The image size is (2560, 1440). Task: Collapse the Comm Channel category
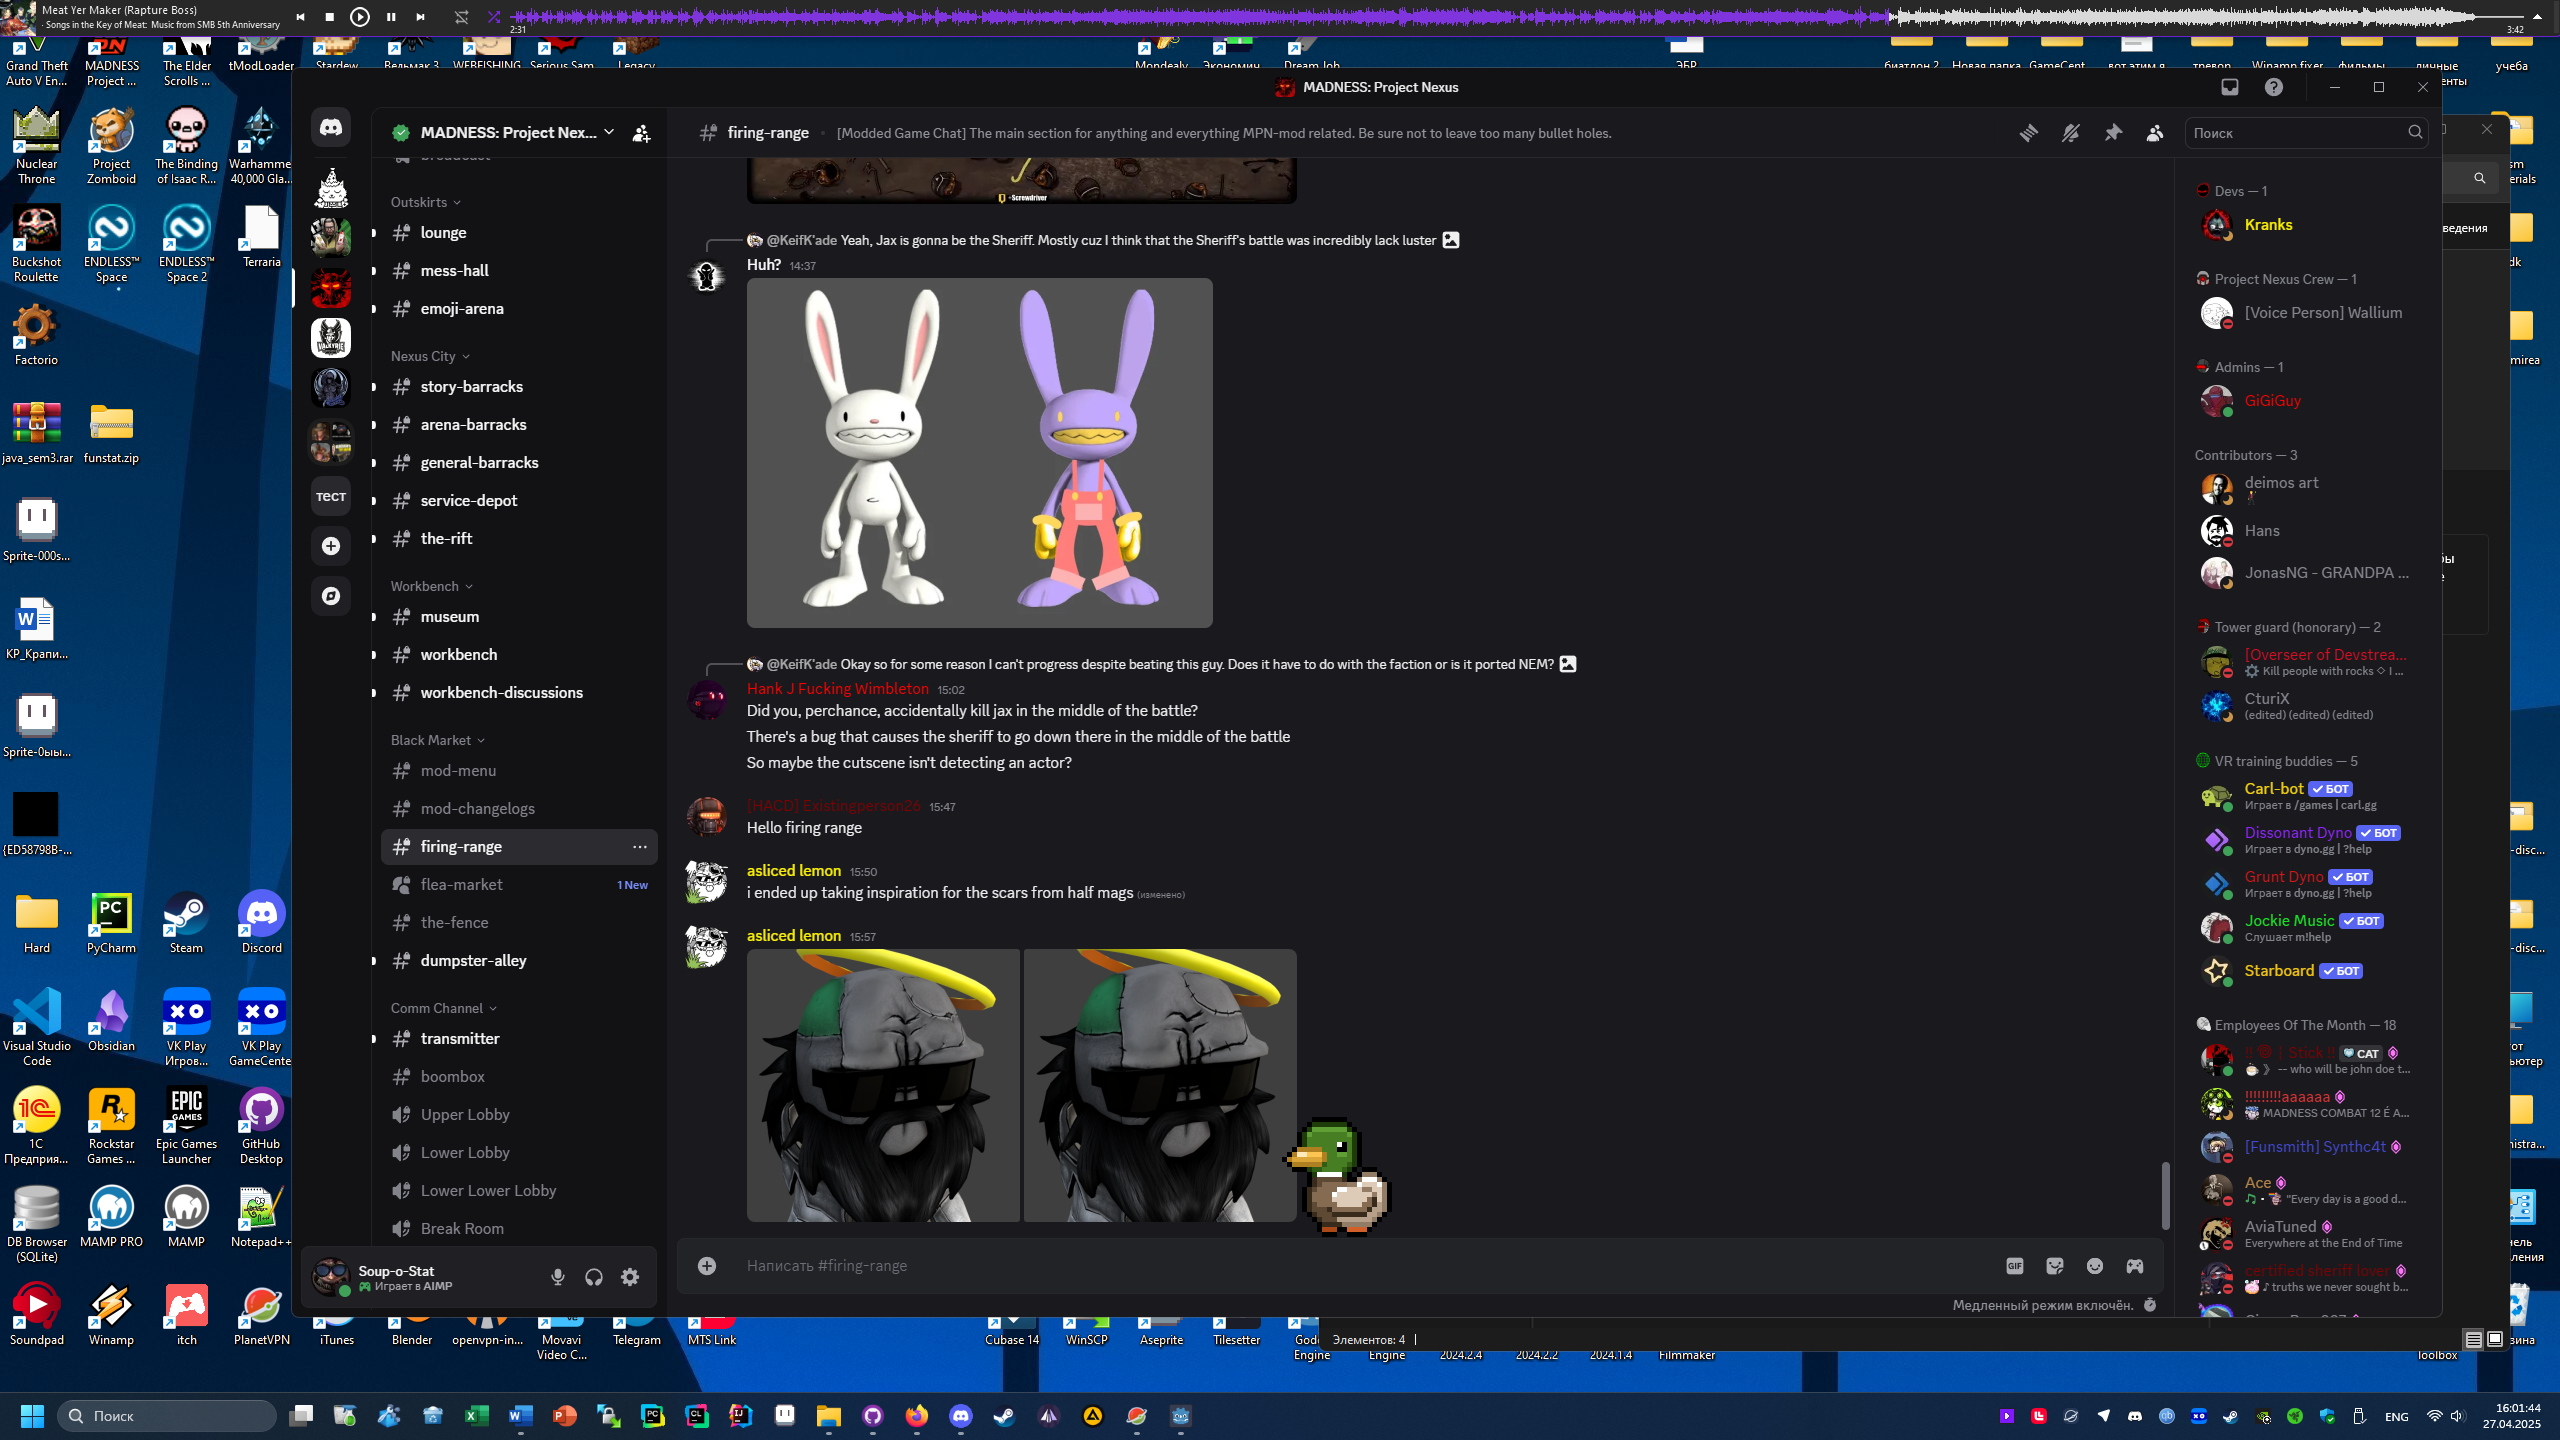pyautogui.click(x=444, y=1008)
